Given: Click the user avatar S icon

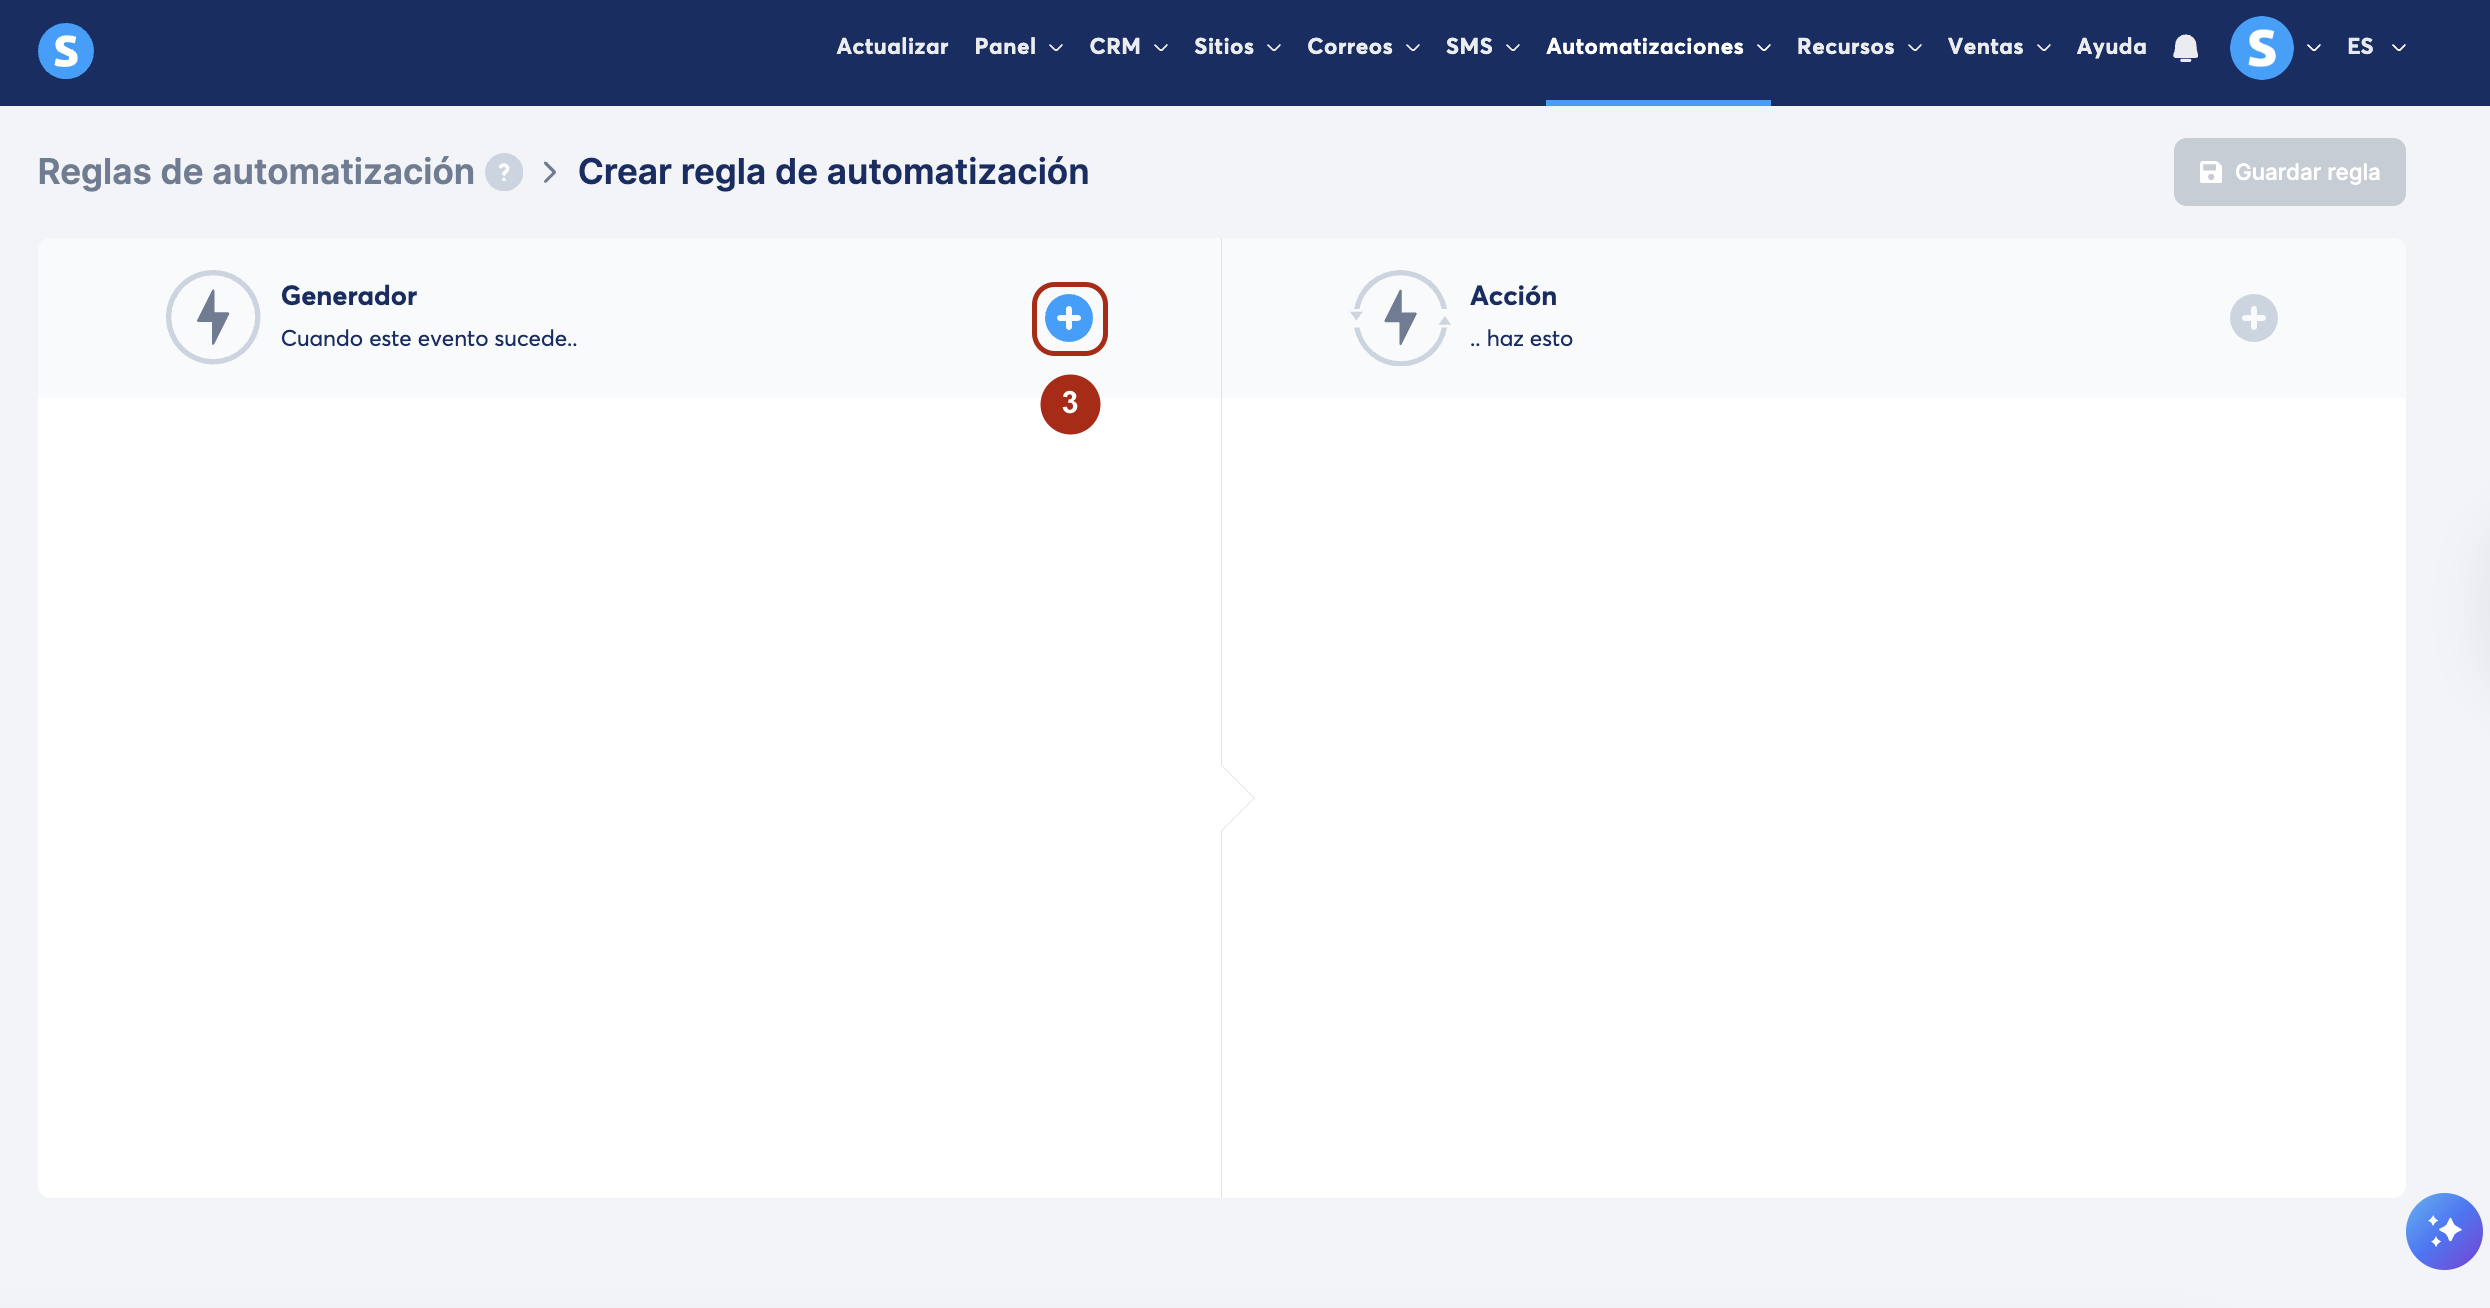Looking at the screenshot, I should (2261, 48).
